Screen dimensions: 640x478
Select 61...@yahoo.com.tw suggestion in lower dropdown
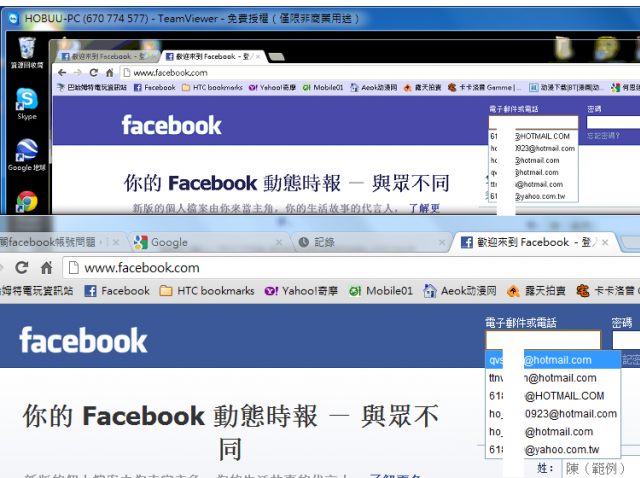tap(553, 449)
